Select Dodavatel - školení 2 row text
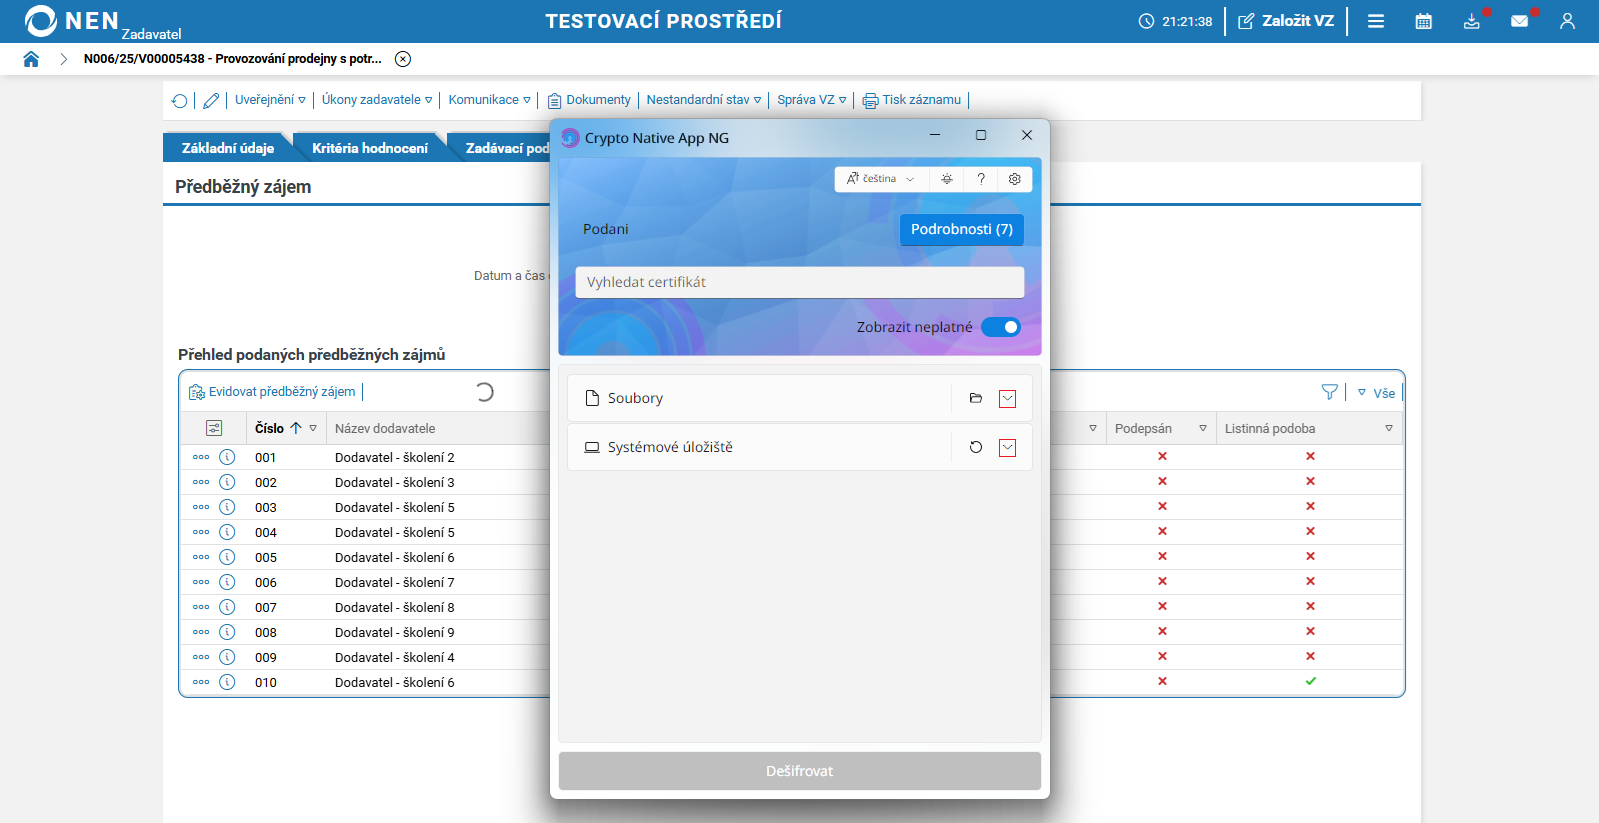Image resolution: width=1599 pixels, height=823 pixels. pos(395,457)
